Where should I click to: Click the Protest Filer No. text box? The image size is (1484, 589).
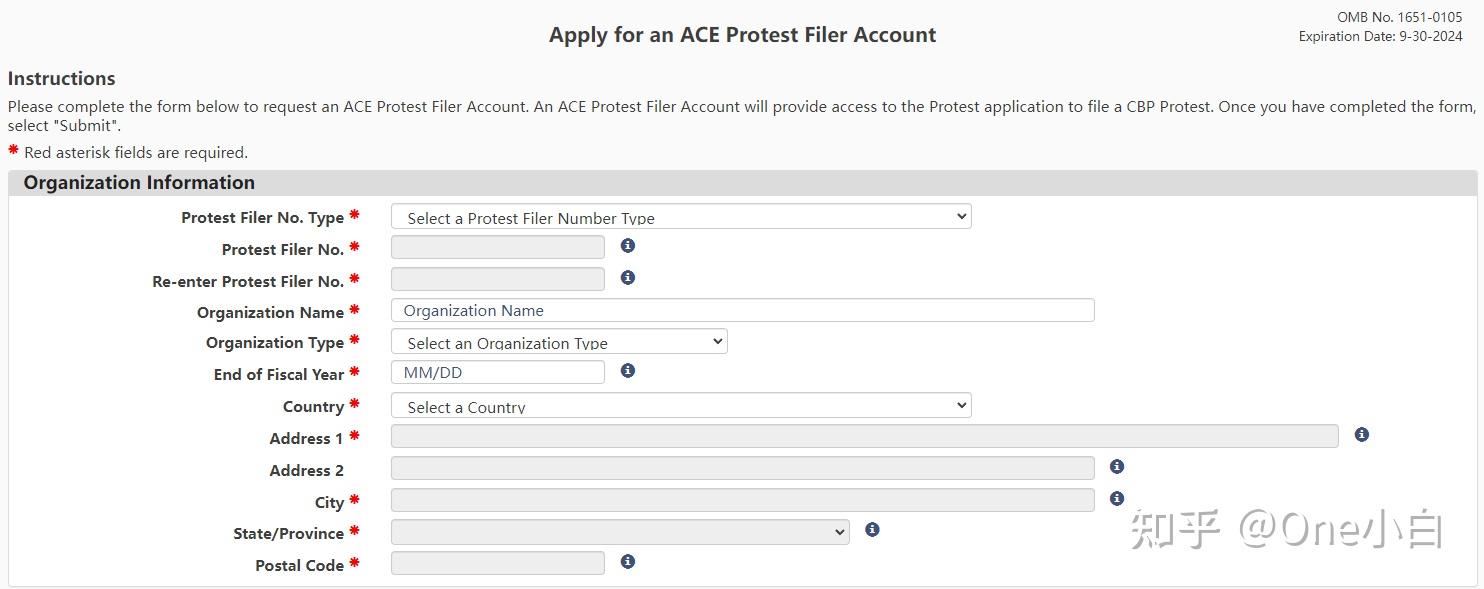(x=497, y=246)
